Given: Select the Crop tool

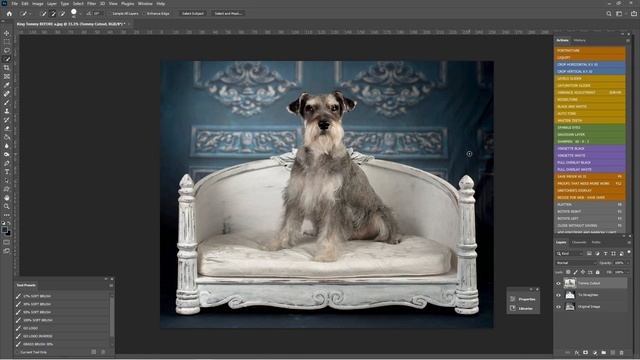Looking at the screenshot, I should coord(7,68).
